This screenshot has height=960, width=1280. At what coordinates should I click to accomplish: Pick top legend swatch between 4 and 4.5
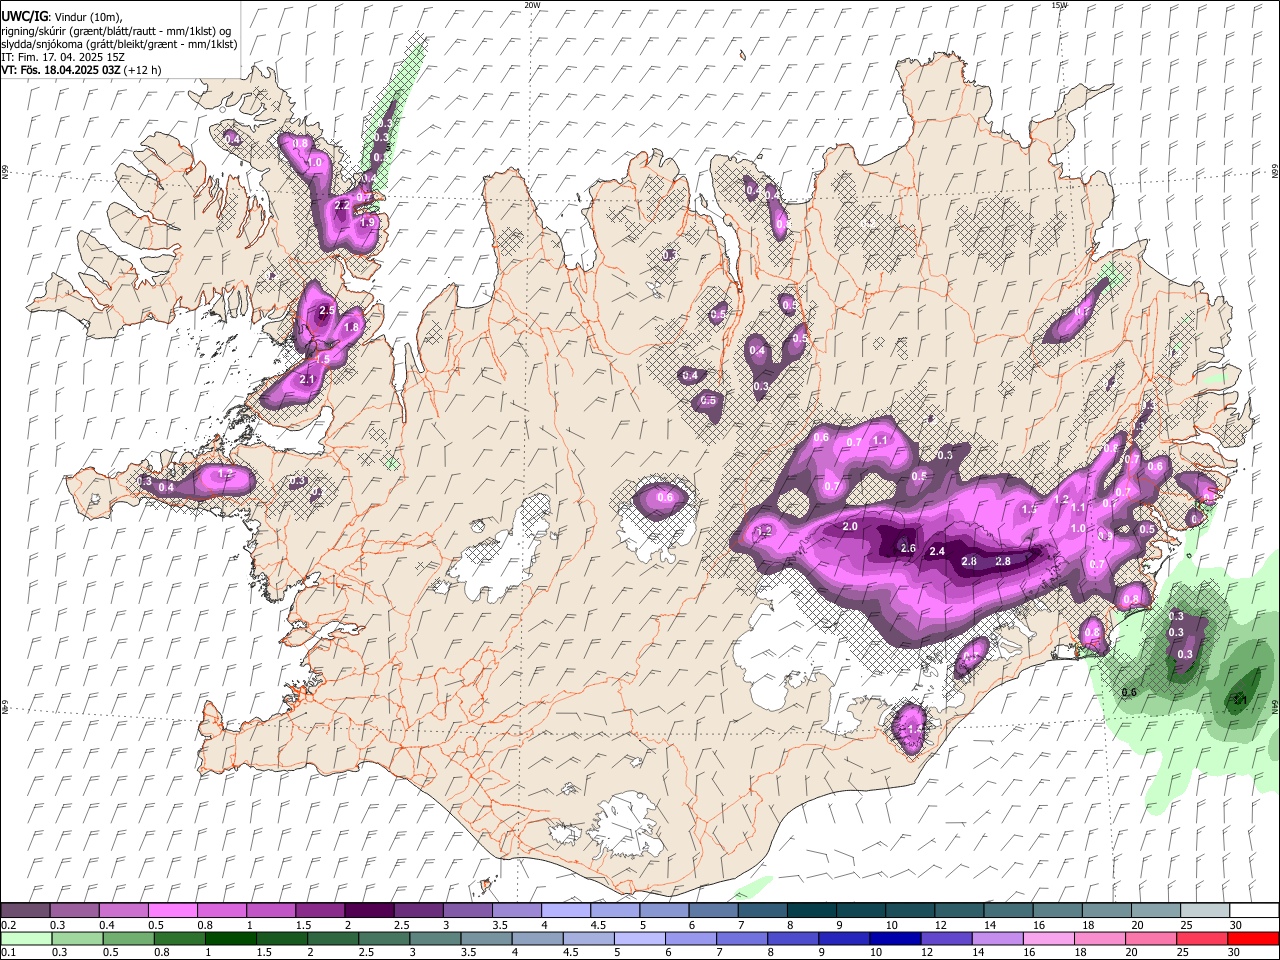pyautogui.click(x=565, y=910)
